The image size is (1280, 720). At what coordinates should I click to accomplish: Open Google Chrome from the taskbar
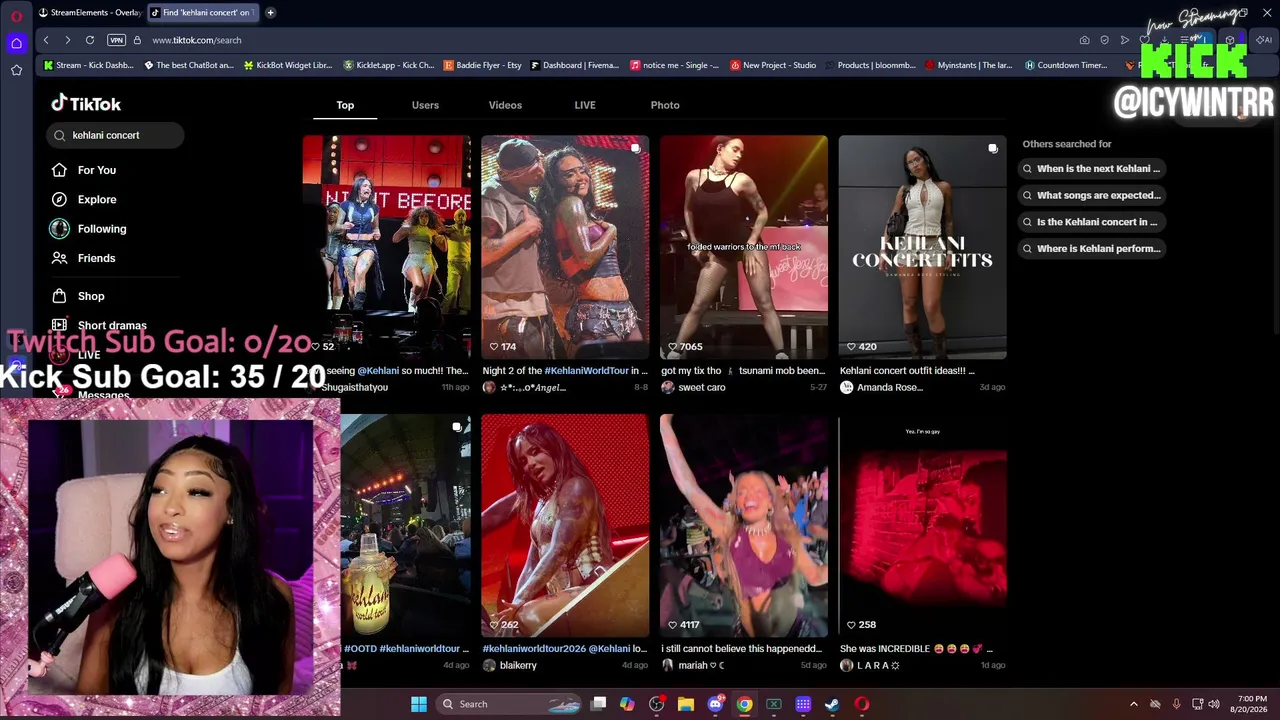click(x=745, y=704)
